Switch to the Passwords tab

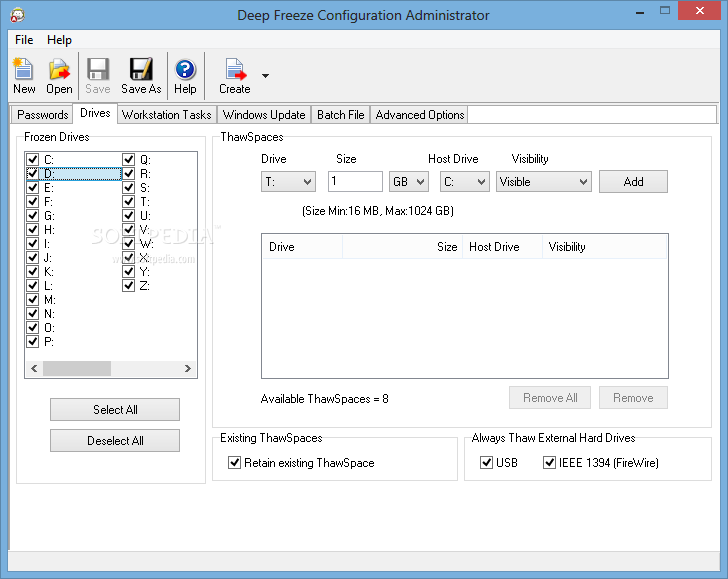click(42, 115)
